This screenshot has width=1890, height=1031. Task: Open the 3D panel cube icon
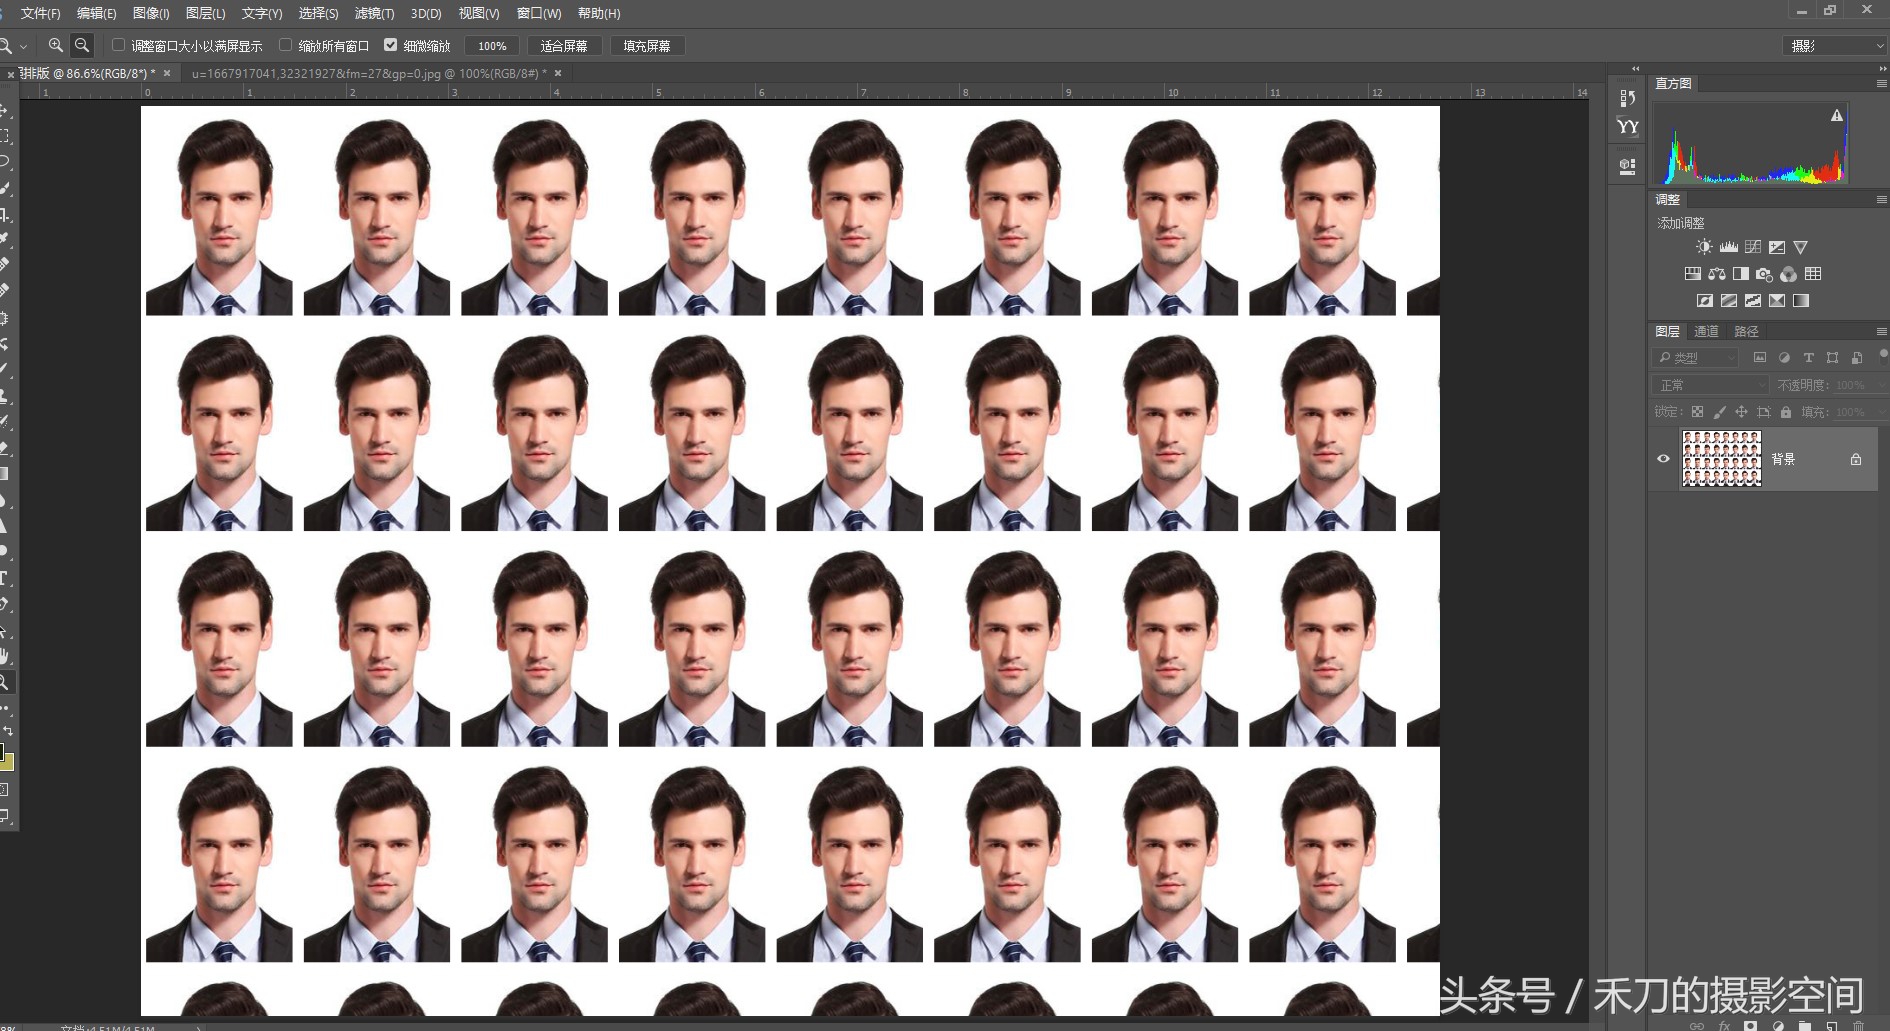click(1628, 166)
